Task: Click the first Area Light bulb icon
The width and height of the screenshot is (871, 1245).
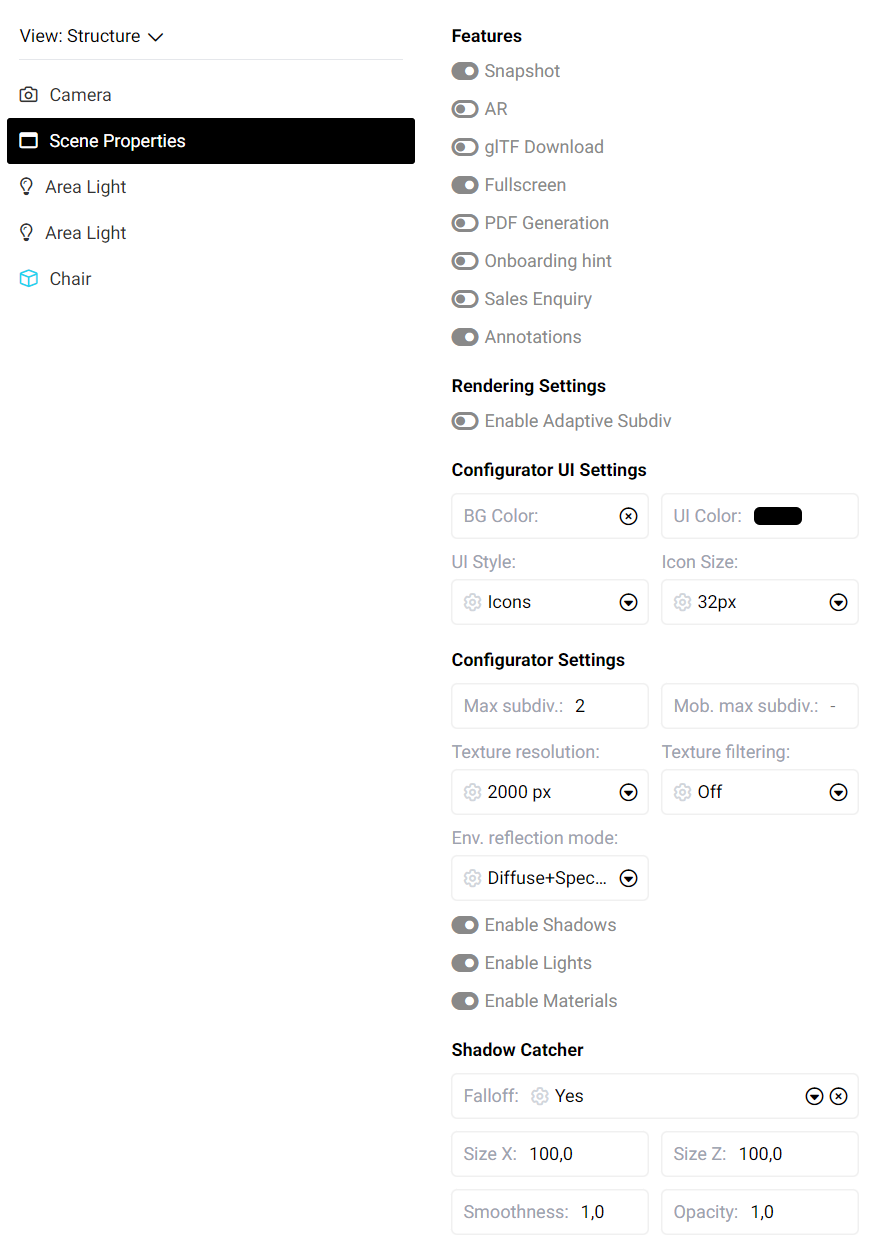Action: (x=27, y=187)
